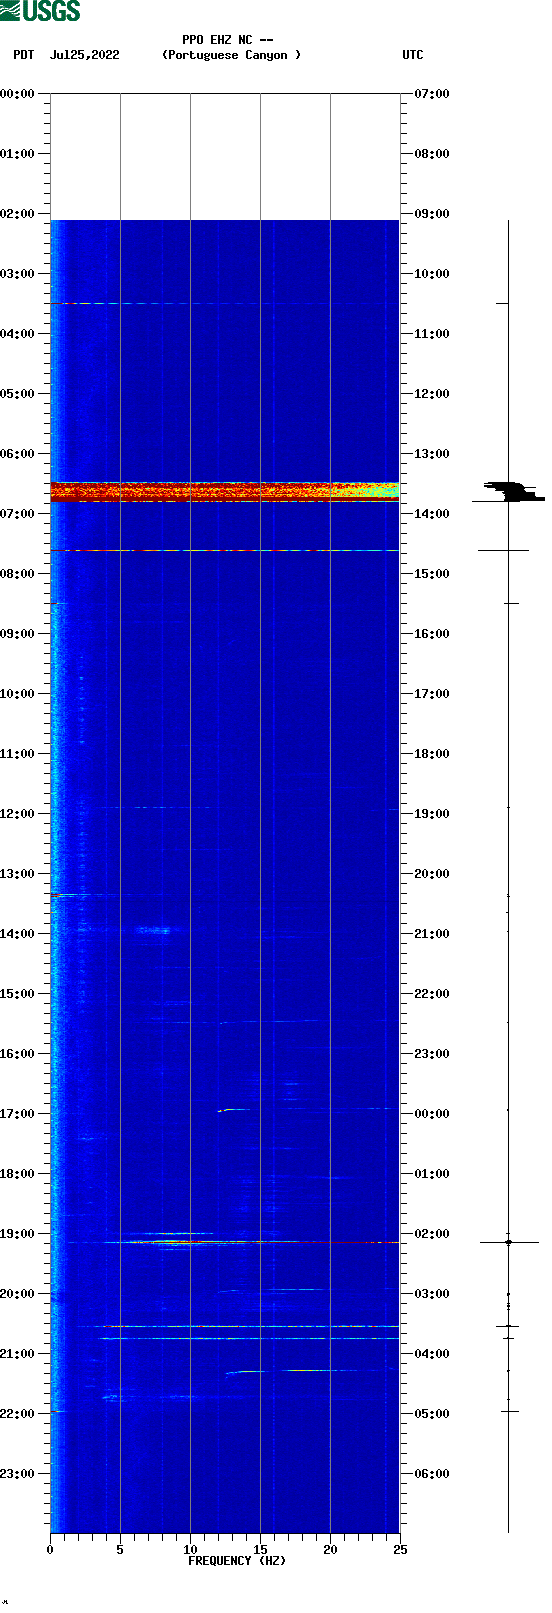
Task: Click the red signal line just after 19:00 PDT
Action: (250, 1242)
